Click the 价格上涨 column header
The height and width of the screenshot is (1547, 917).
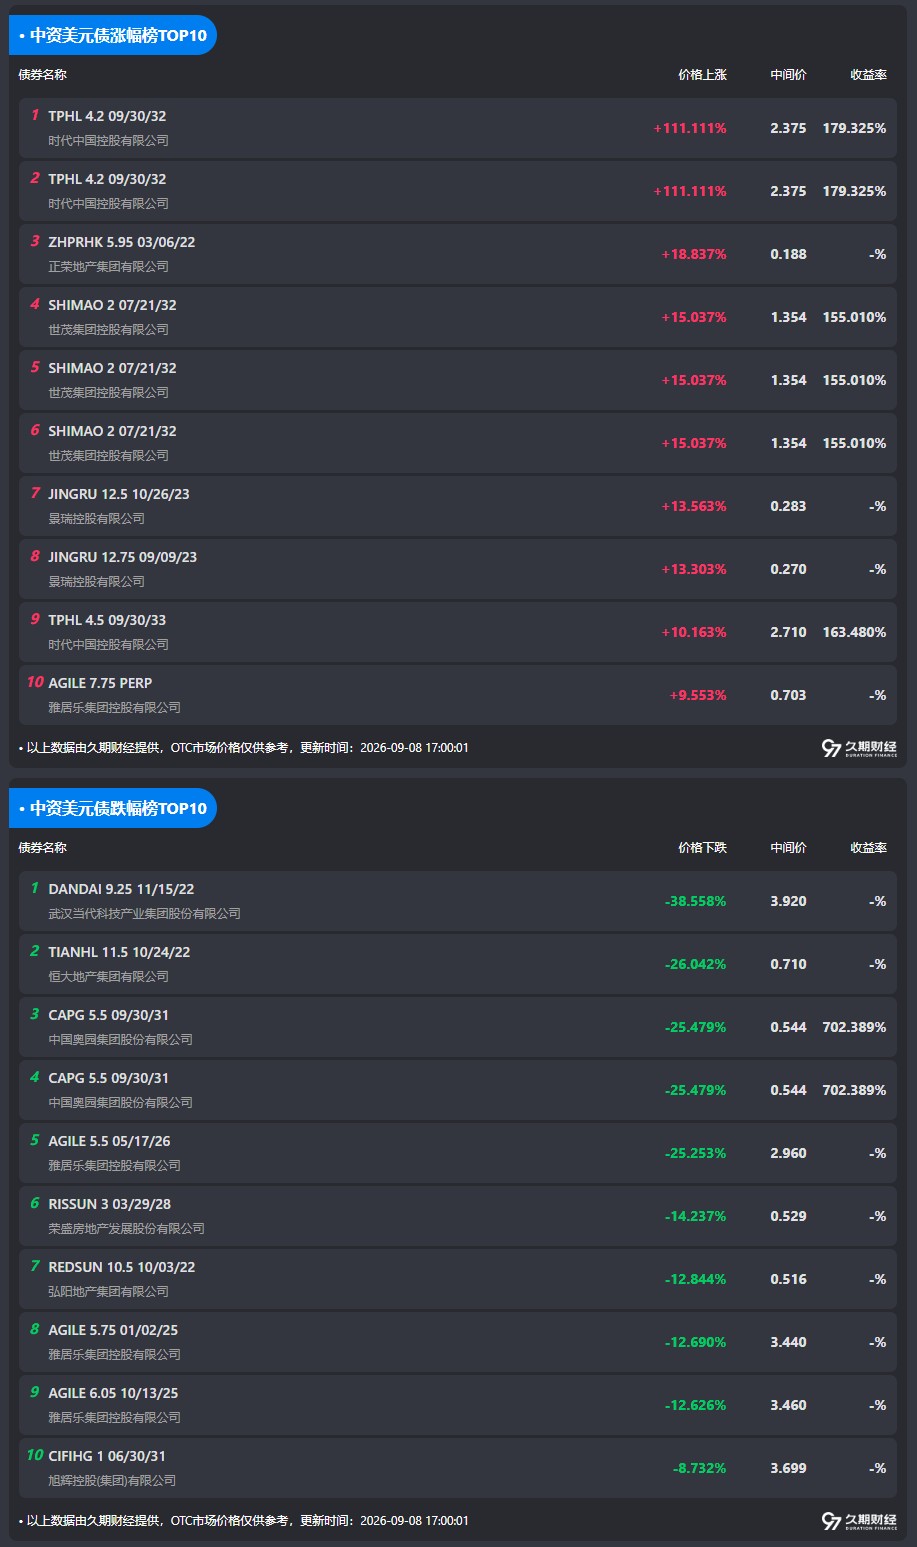pyautogui.click(x=702, y=75)
